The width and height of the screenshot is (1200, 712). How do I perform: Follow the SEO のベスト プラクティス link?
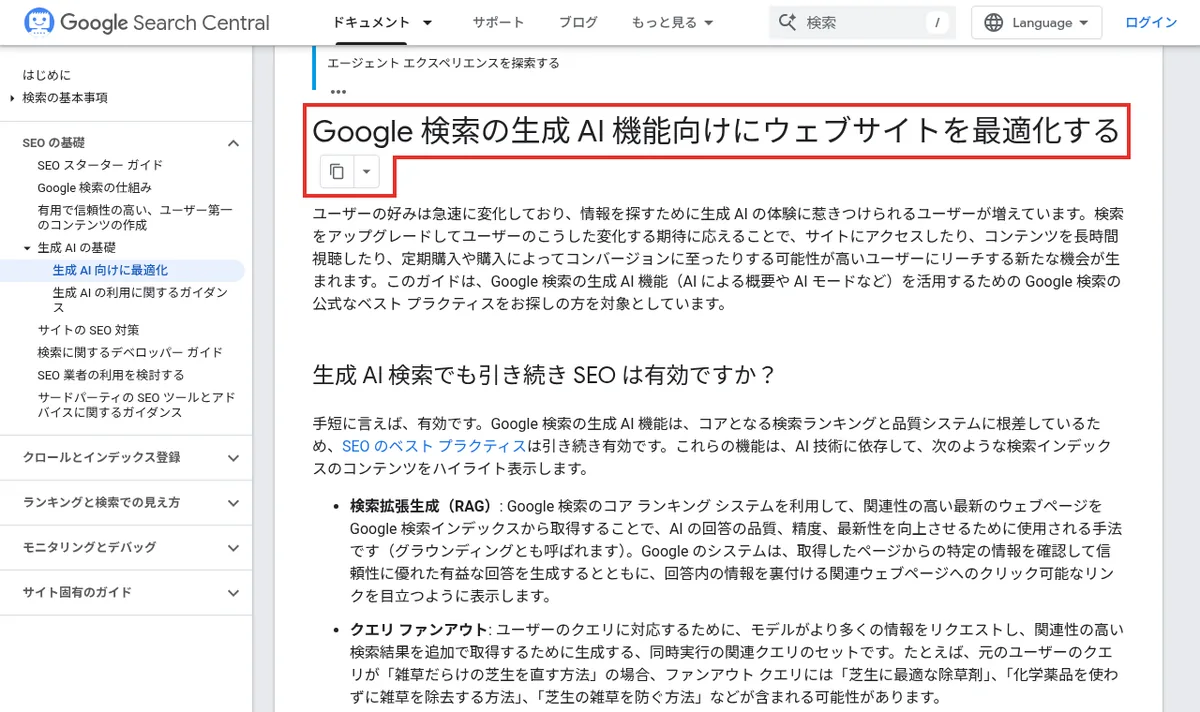point(434,446)
